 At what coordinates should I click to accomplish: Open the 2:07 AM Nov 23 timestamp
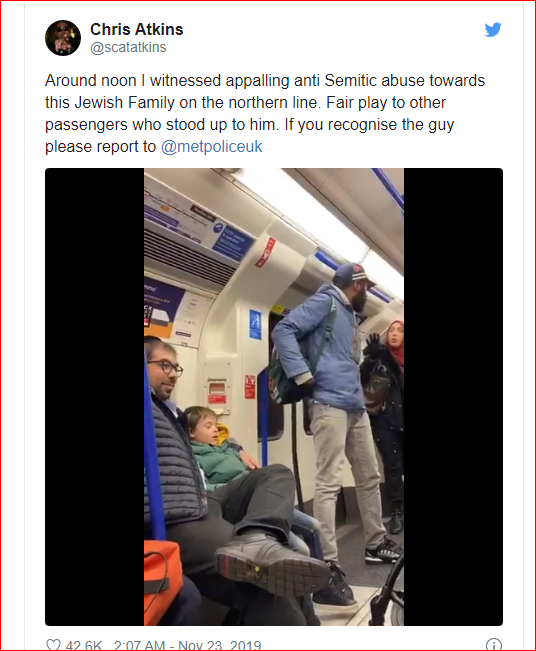187,646
